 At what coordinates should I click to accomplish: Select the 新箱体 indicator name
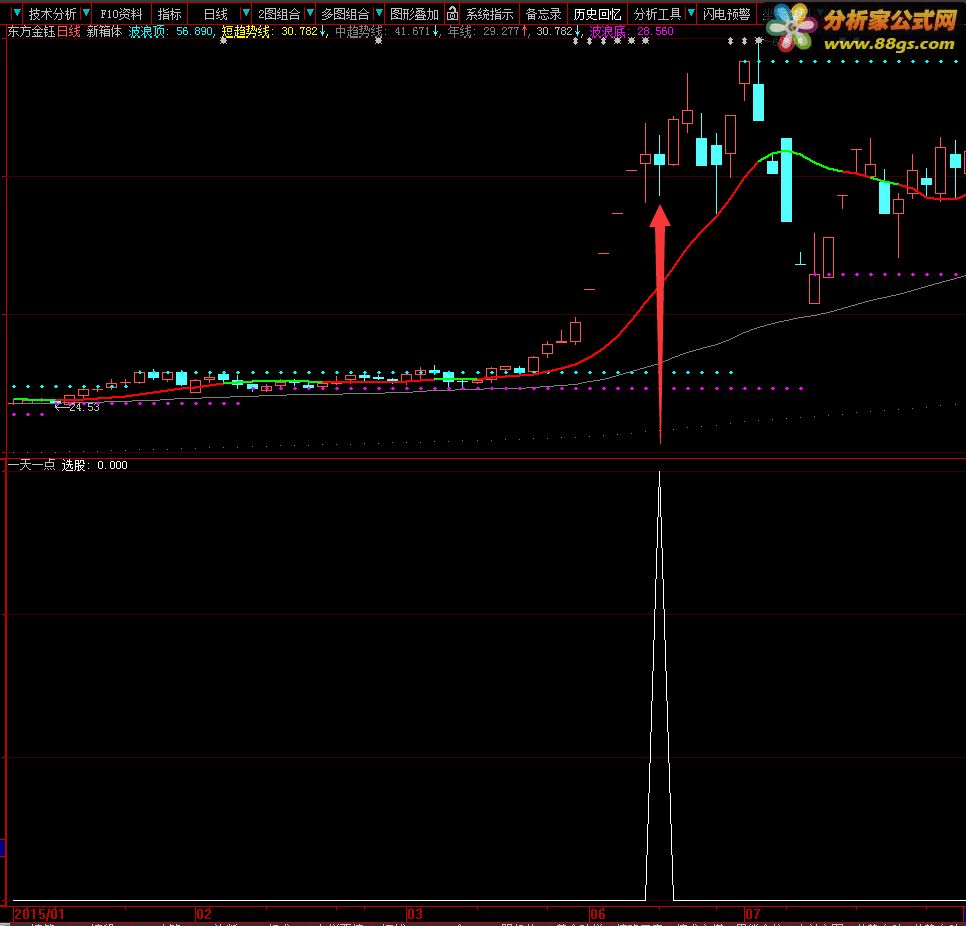(104, 31)
